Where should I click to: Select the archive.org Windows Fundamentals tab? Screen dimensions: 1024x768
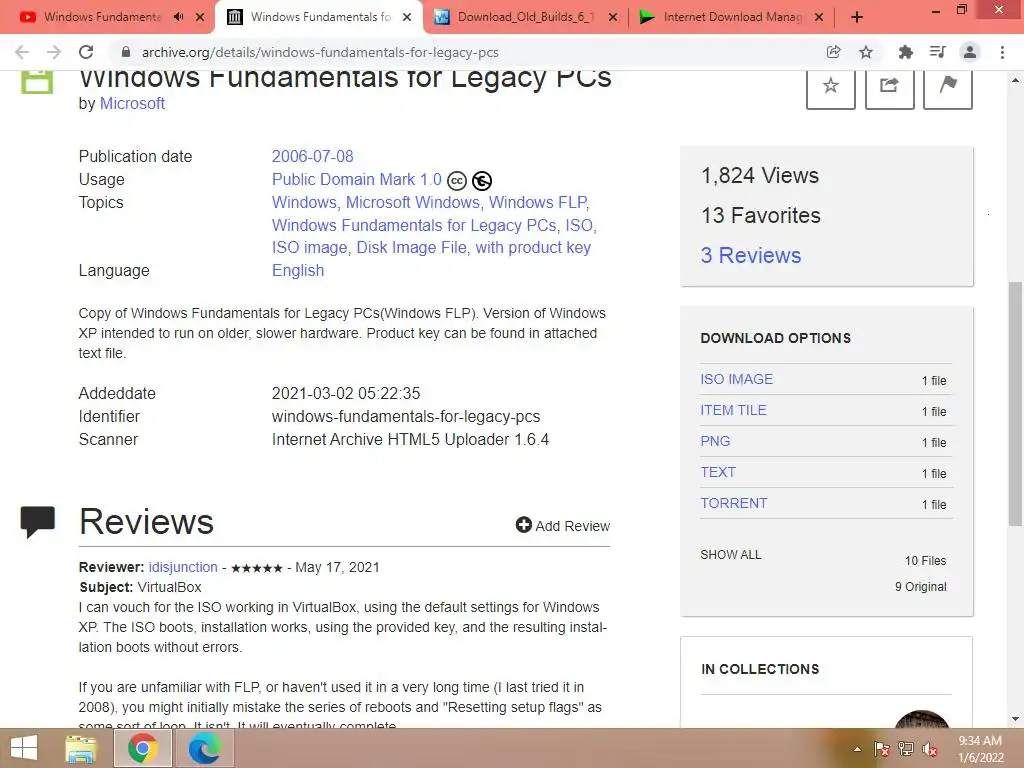pyautogui.click(x=318, y=17)
